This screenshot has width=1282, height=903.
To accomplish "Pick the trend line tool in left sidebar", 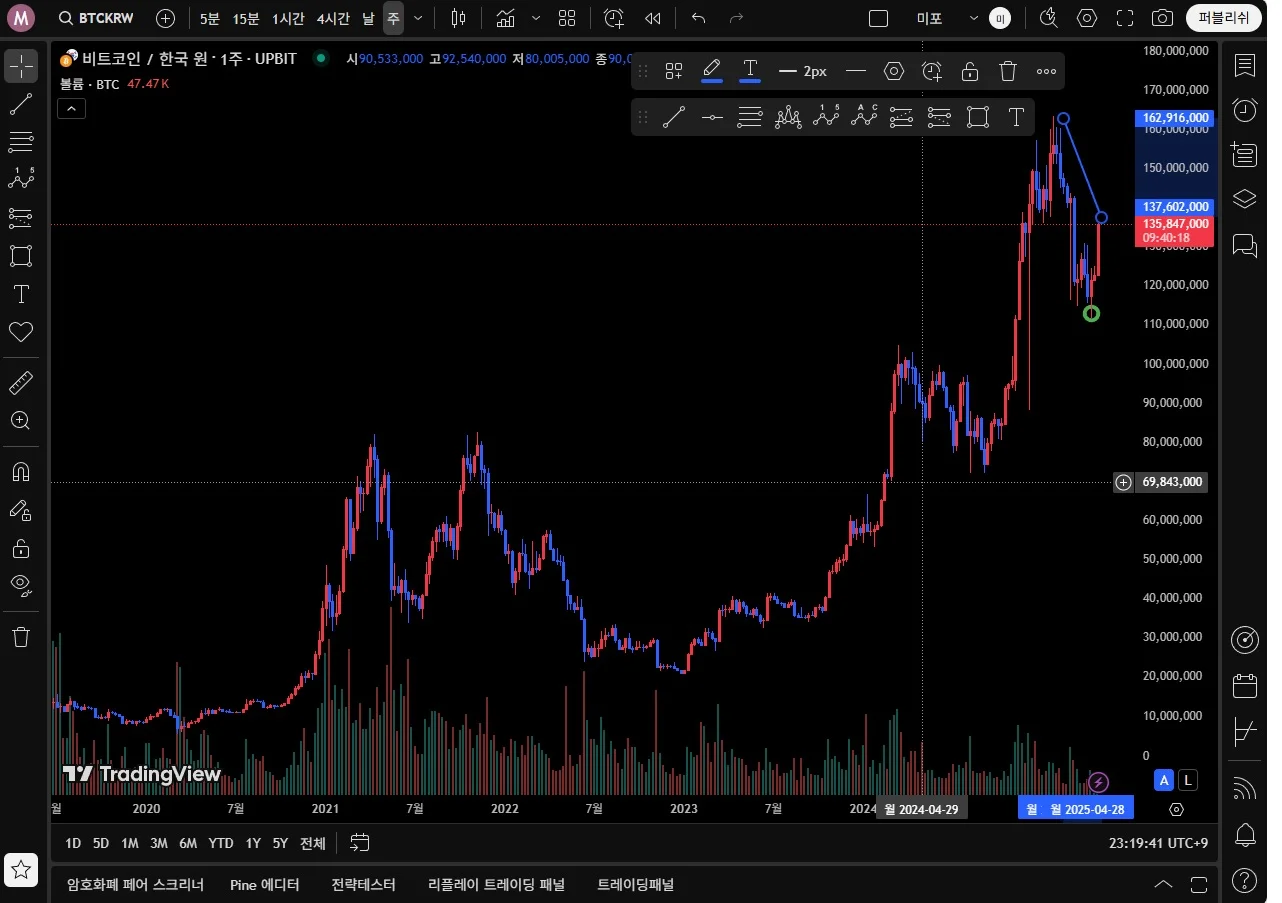I will pyautogui.click(x=21, y=104).
